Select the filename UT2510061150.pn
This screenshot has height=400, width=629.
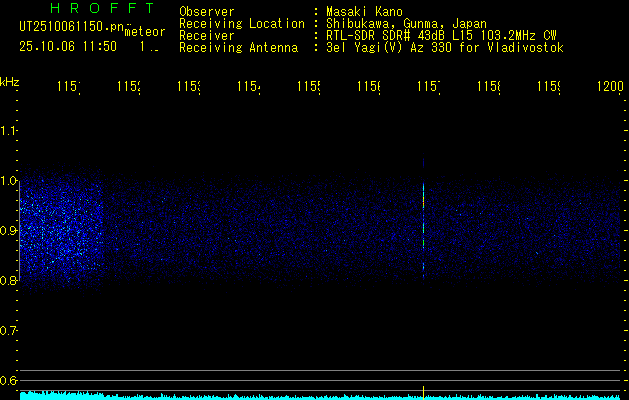coord(72,27)
